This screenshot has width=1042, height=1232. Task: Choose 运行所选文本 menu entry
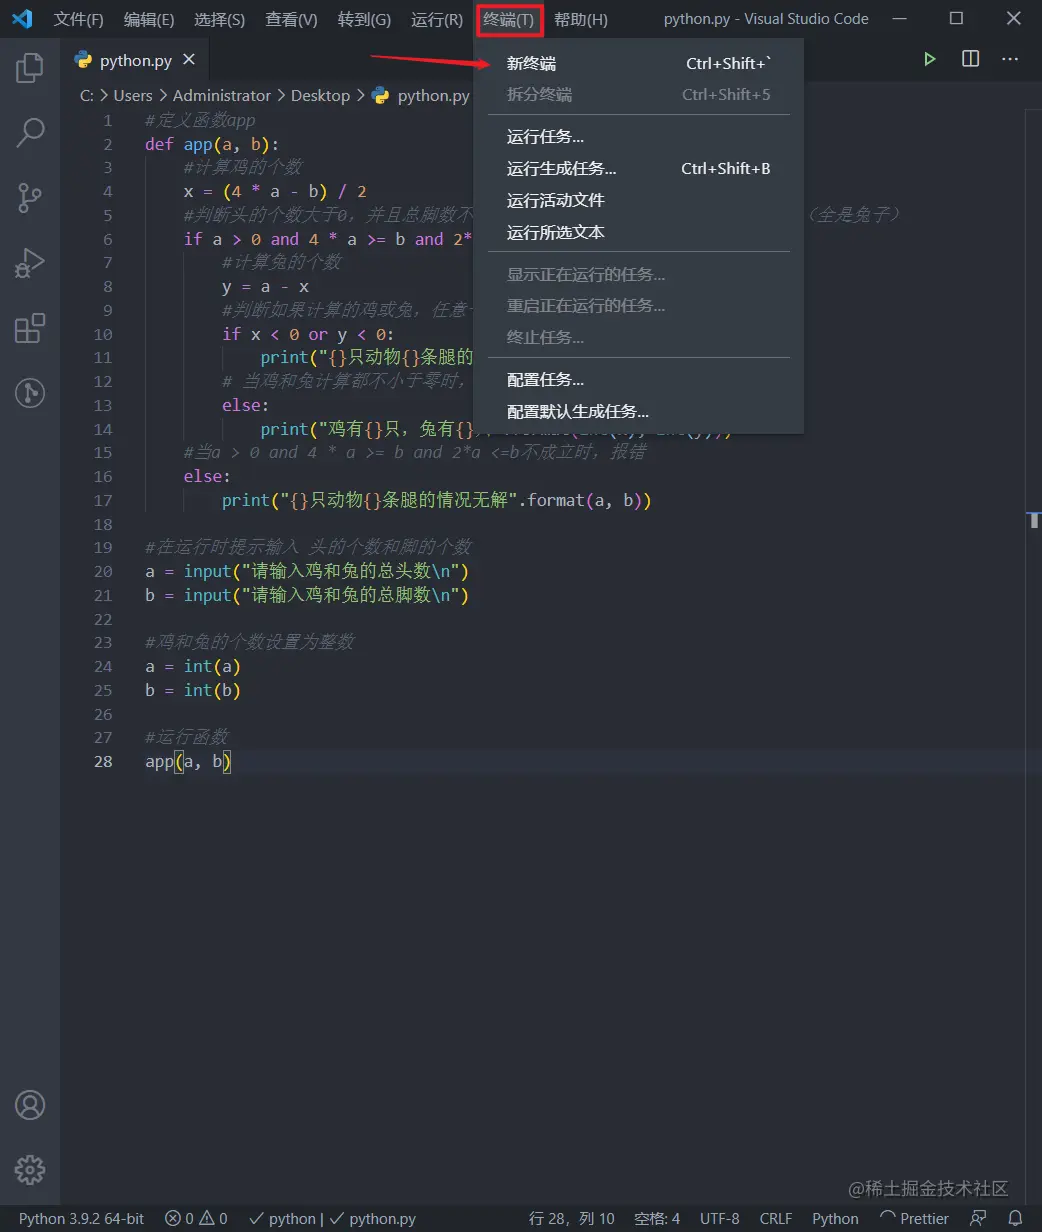(x=639, y=232)
